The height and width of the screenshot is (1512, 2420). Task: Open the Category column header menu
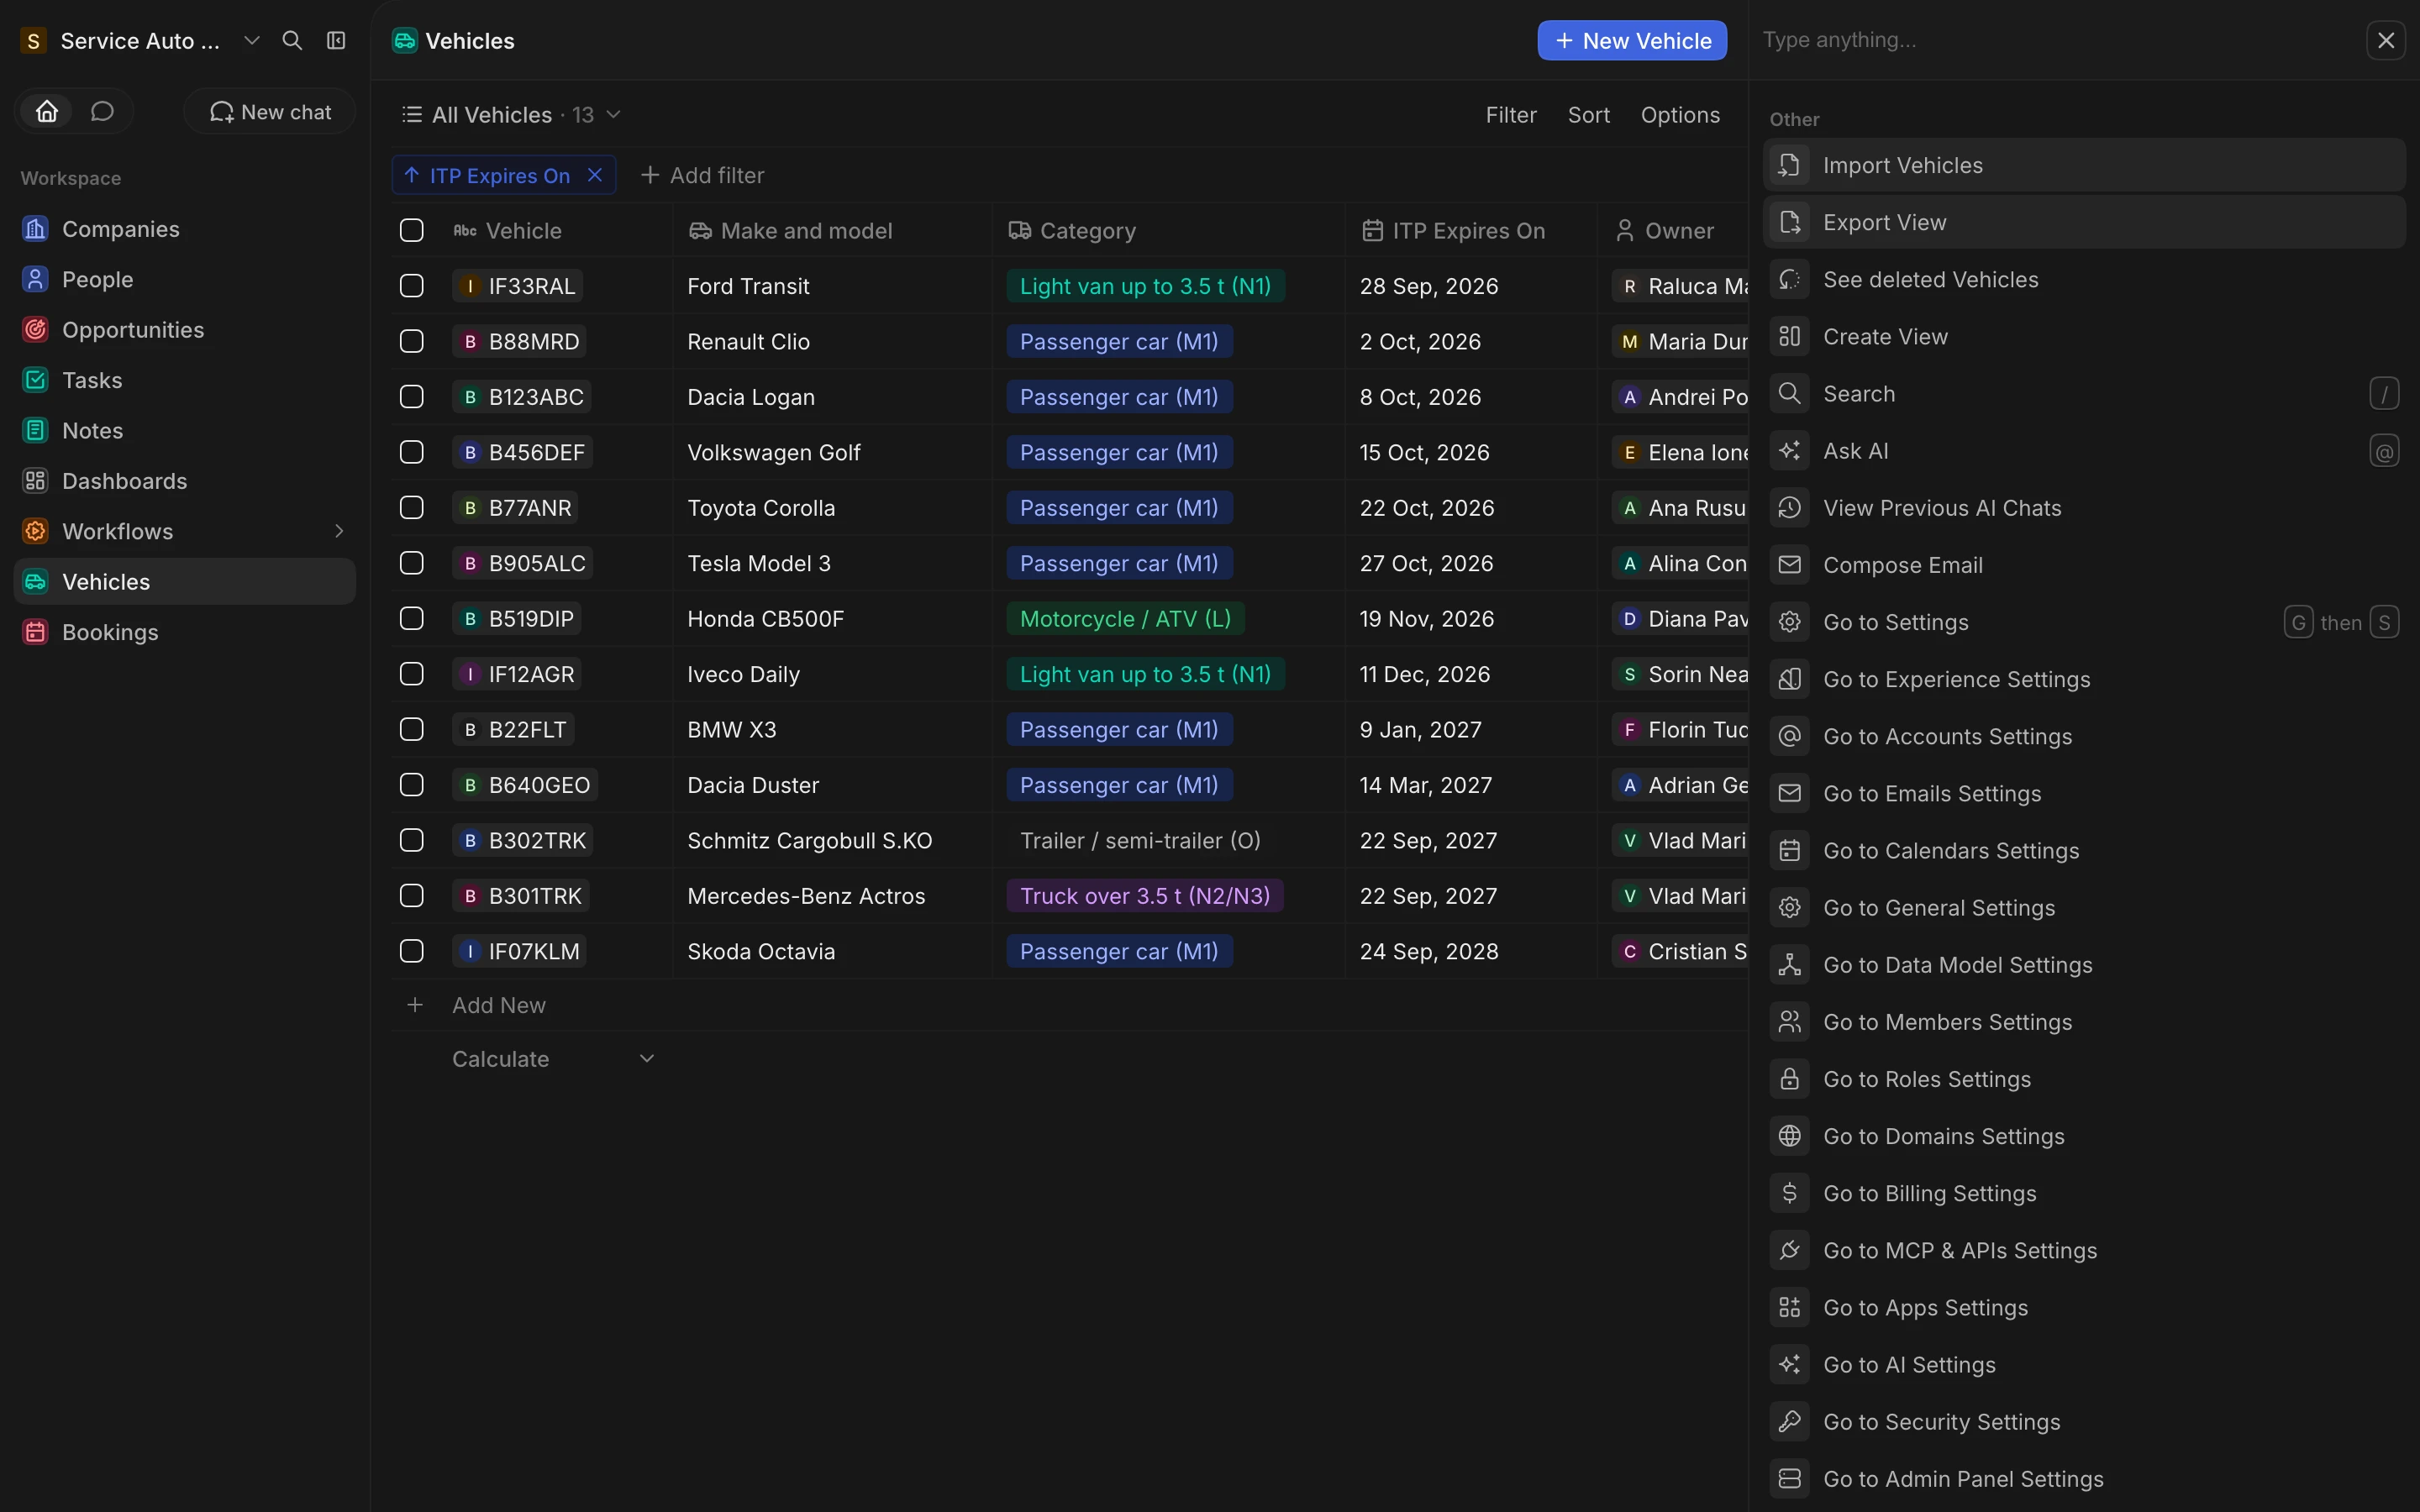pyautogui.click(x=1168, y=231)
